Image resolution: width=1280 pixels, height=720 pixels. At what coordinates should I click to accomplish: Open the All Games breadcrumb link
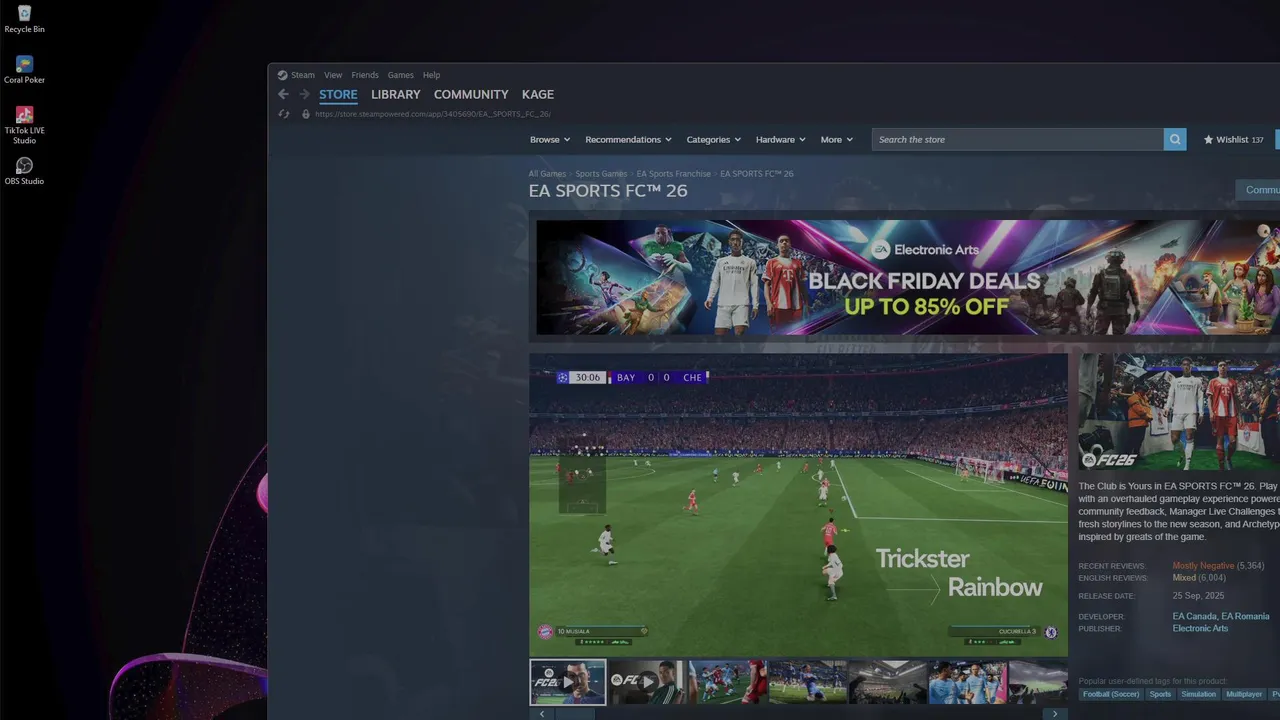(547, 174)
